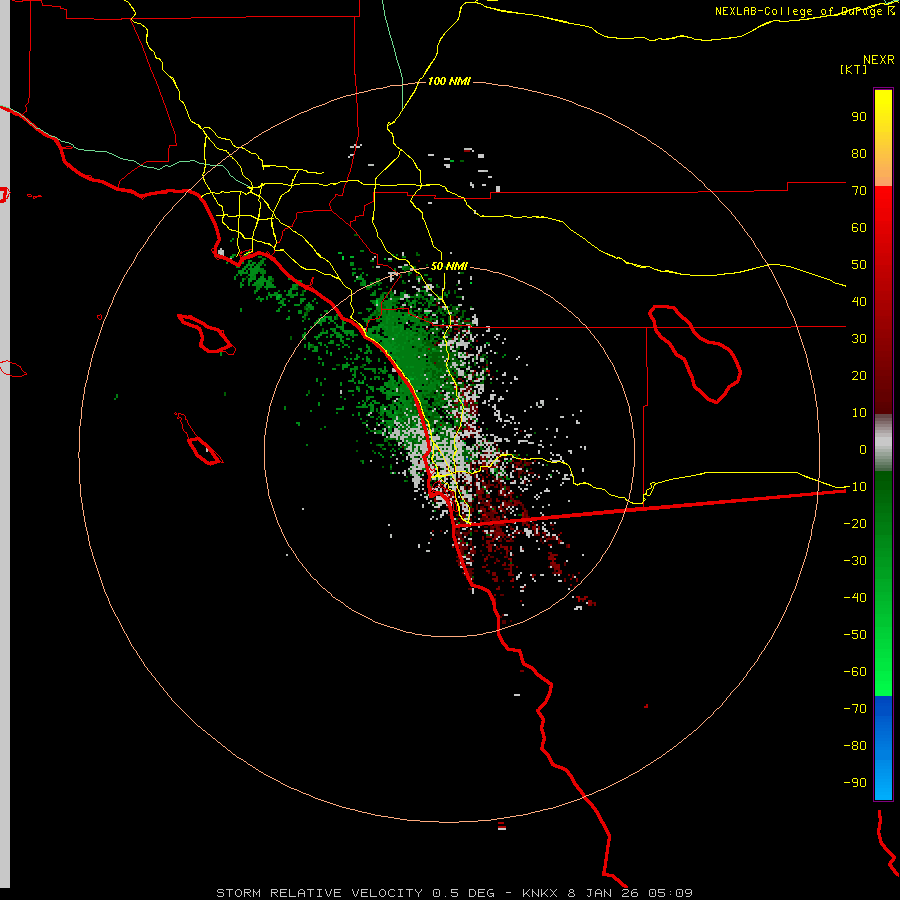Click the 70 value on velocity scale

point(859,191)
